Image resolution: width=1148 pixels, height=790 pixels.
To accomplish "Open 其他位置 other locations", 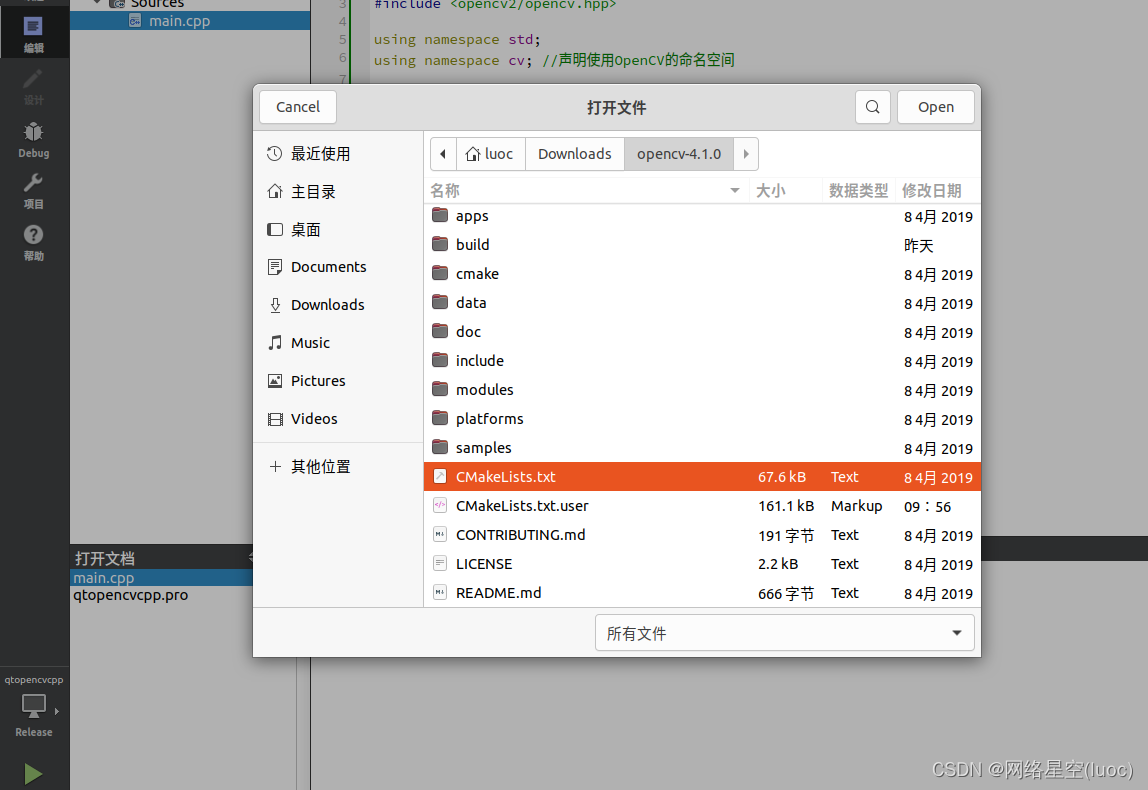I will (338, 467).
